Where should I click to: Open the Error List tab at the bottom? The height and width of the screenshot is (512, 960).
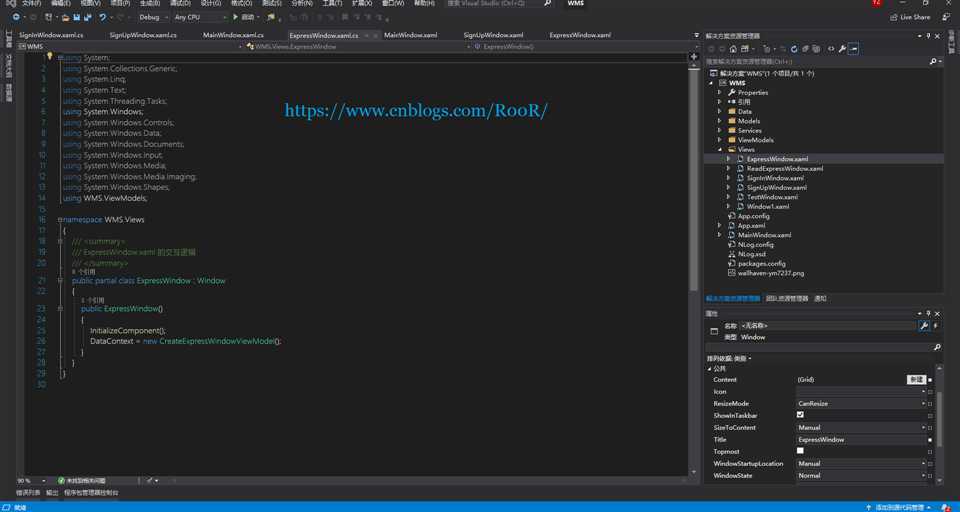(28, 492)
